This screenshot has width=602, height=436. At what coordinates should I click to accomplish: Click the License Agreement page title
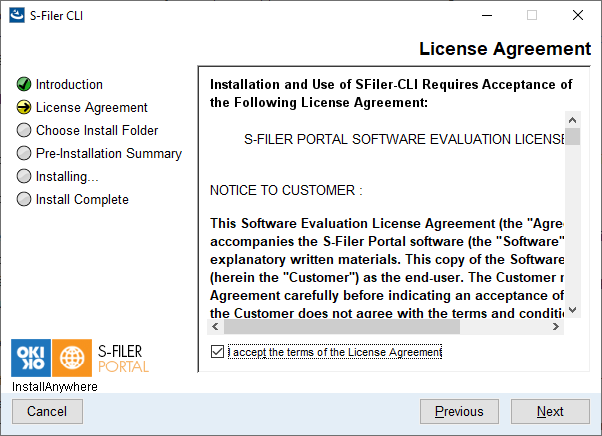coord(505,49)
